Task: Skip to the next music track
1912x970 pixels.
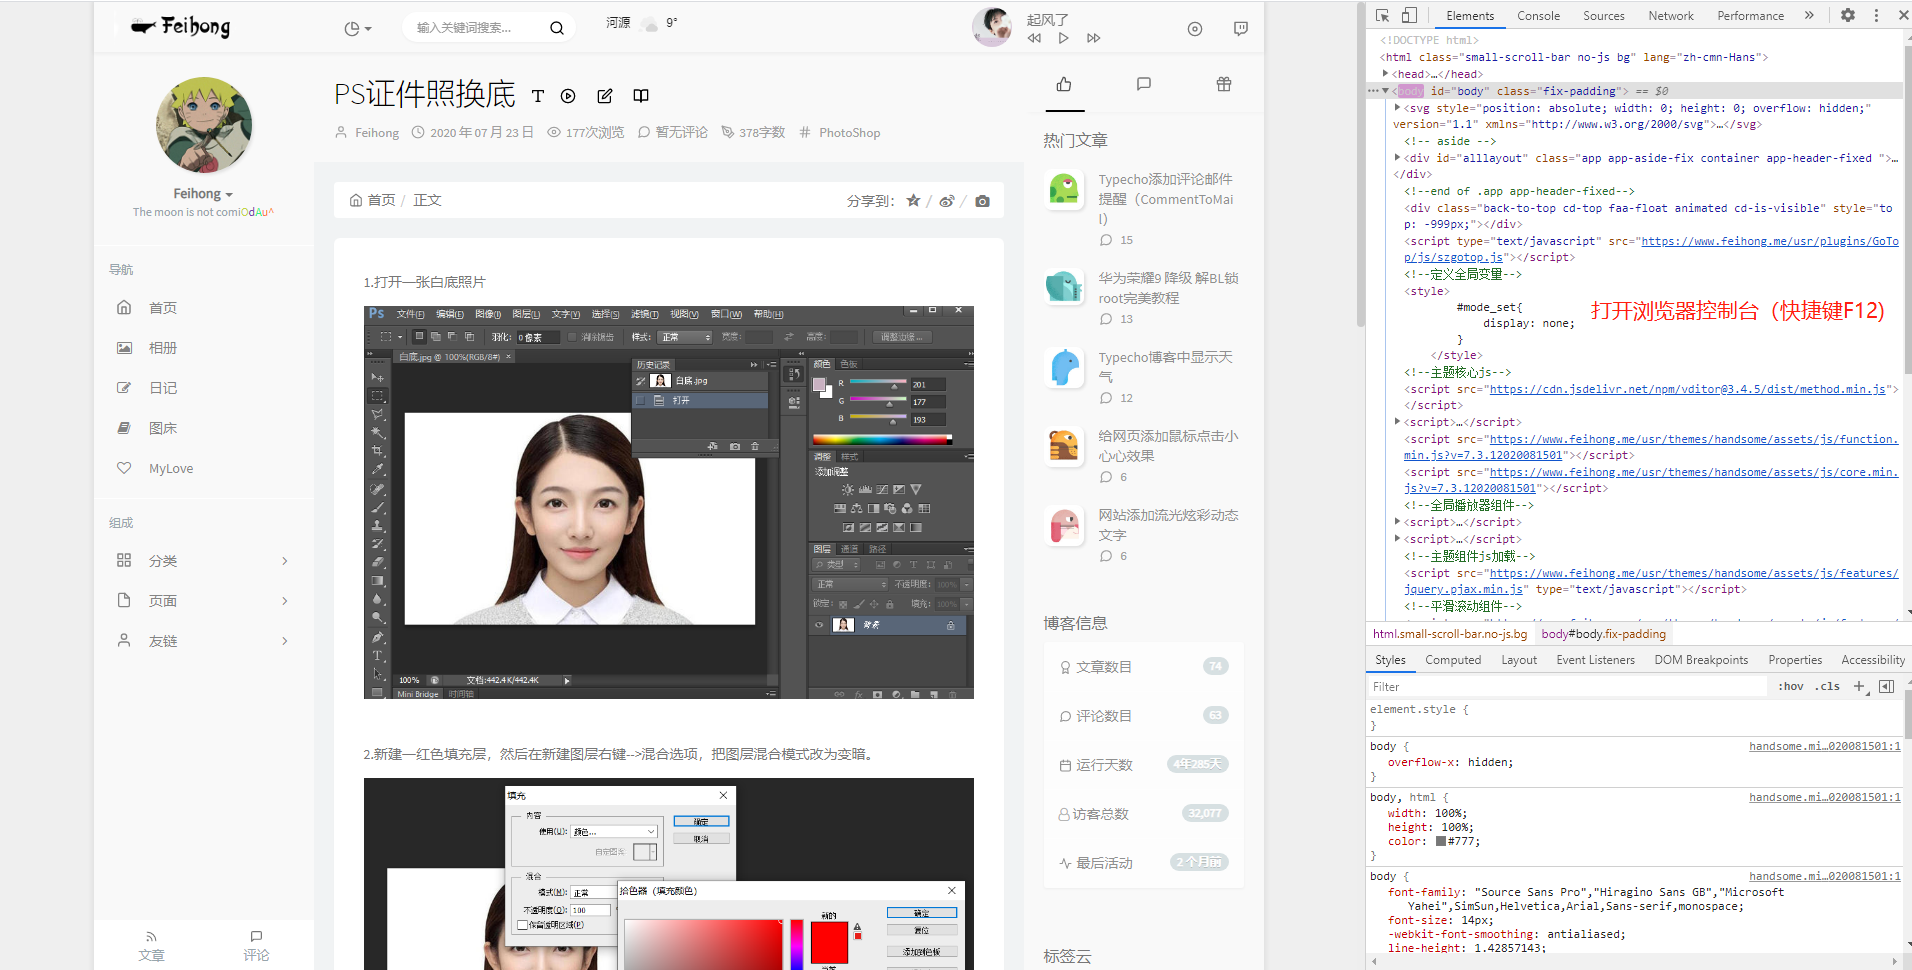Action: pyautogui.click(x=1094, y=38)
